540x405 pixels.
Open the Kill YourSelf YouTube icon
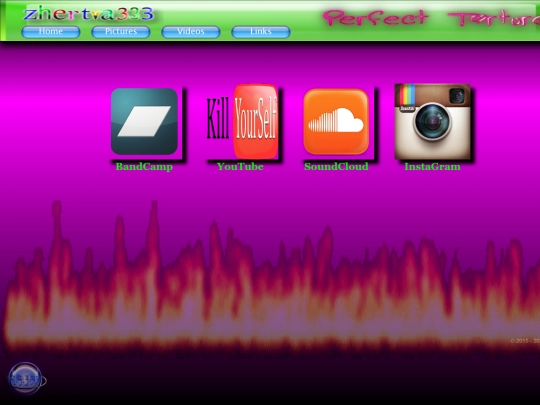point(241,121)
